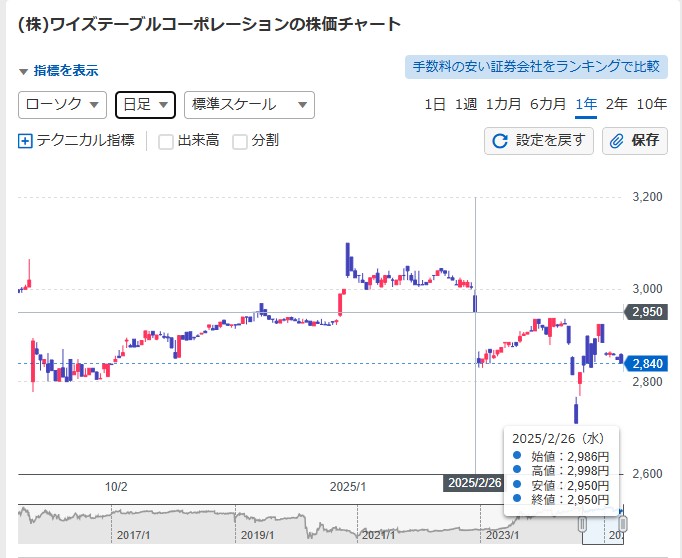Click 終値：2,950円 in the tooltip
The height and width of the screenshot is (558, 682).
coord(570,500)
